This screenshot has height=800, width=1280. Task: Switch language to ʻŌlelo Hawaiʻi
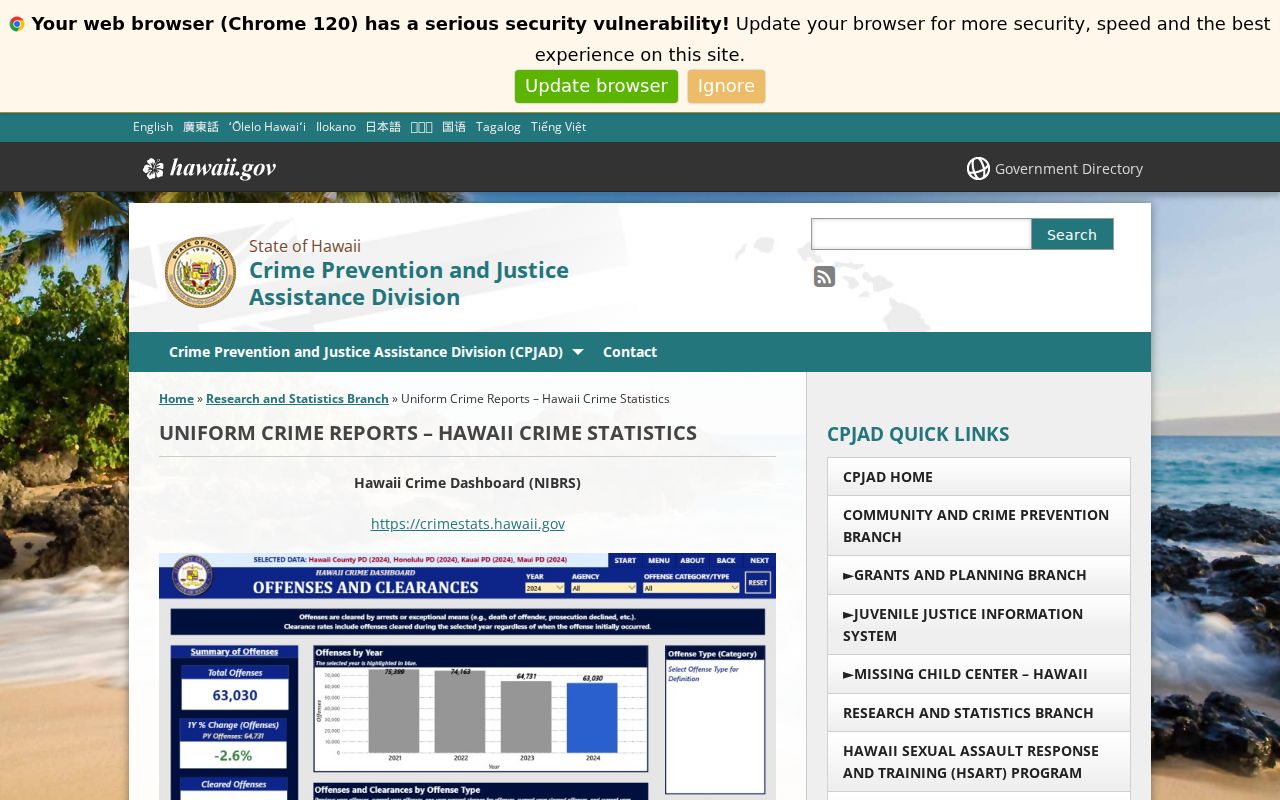point(267,127)
